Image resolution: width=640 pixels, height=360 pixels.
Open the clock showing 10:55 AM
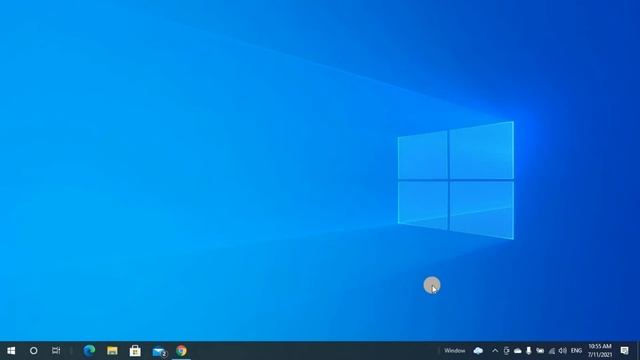(600, 351)
